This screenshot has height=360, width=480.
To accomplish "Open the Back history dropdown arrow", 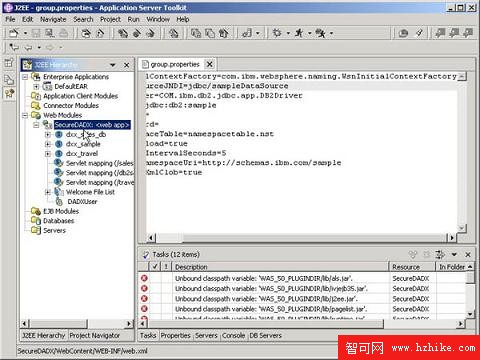I will (x=39, y=48).
